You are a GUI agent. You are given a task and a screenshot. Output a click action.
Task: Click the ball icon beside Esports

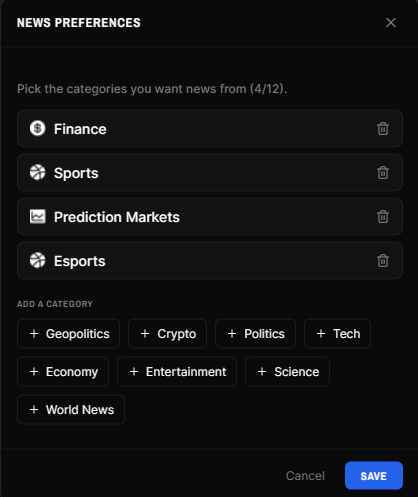coord(37,260)
